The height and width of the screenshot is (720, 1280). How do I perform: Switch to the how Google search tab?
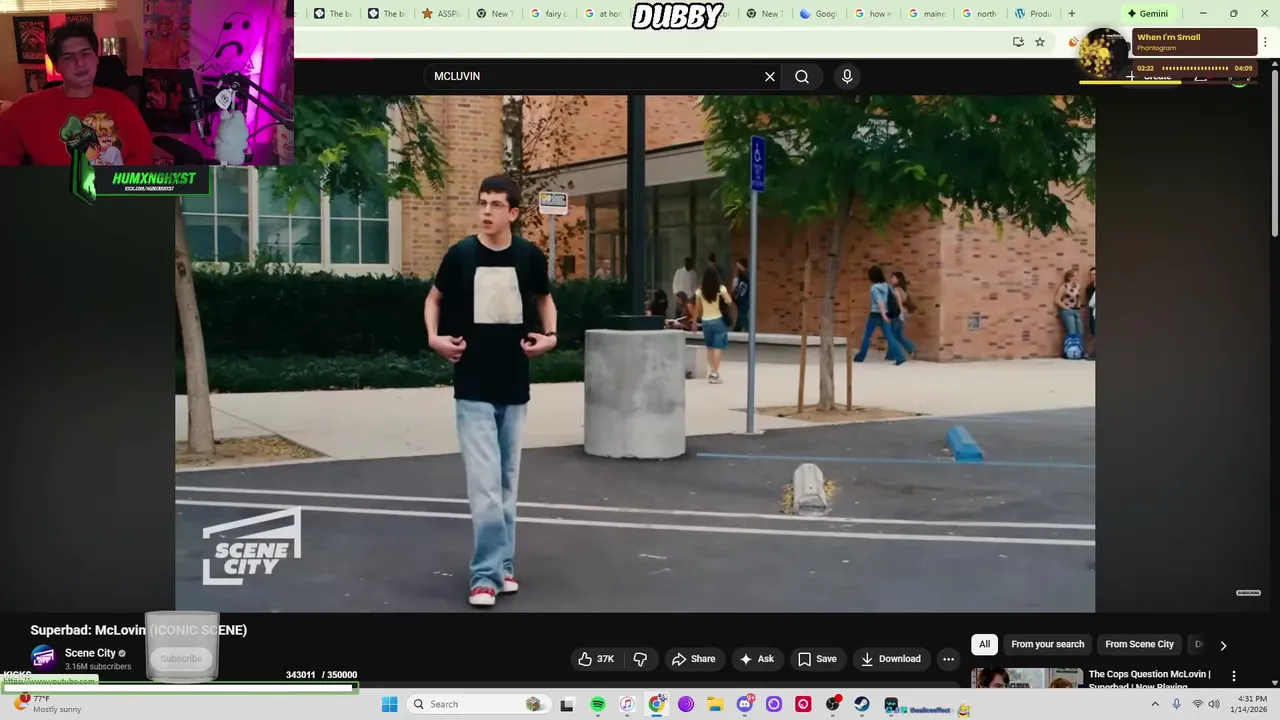coord(872,14)
